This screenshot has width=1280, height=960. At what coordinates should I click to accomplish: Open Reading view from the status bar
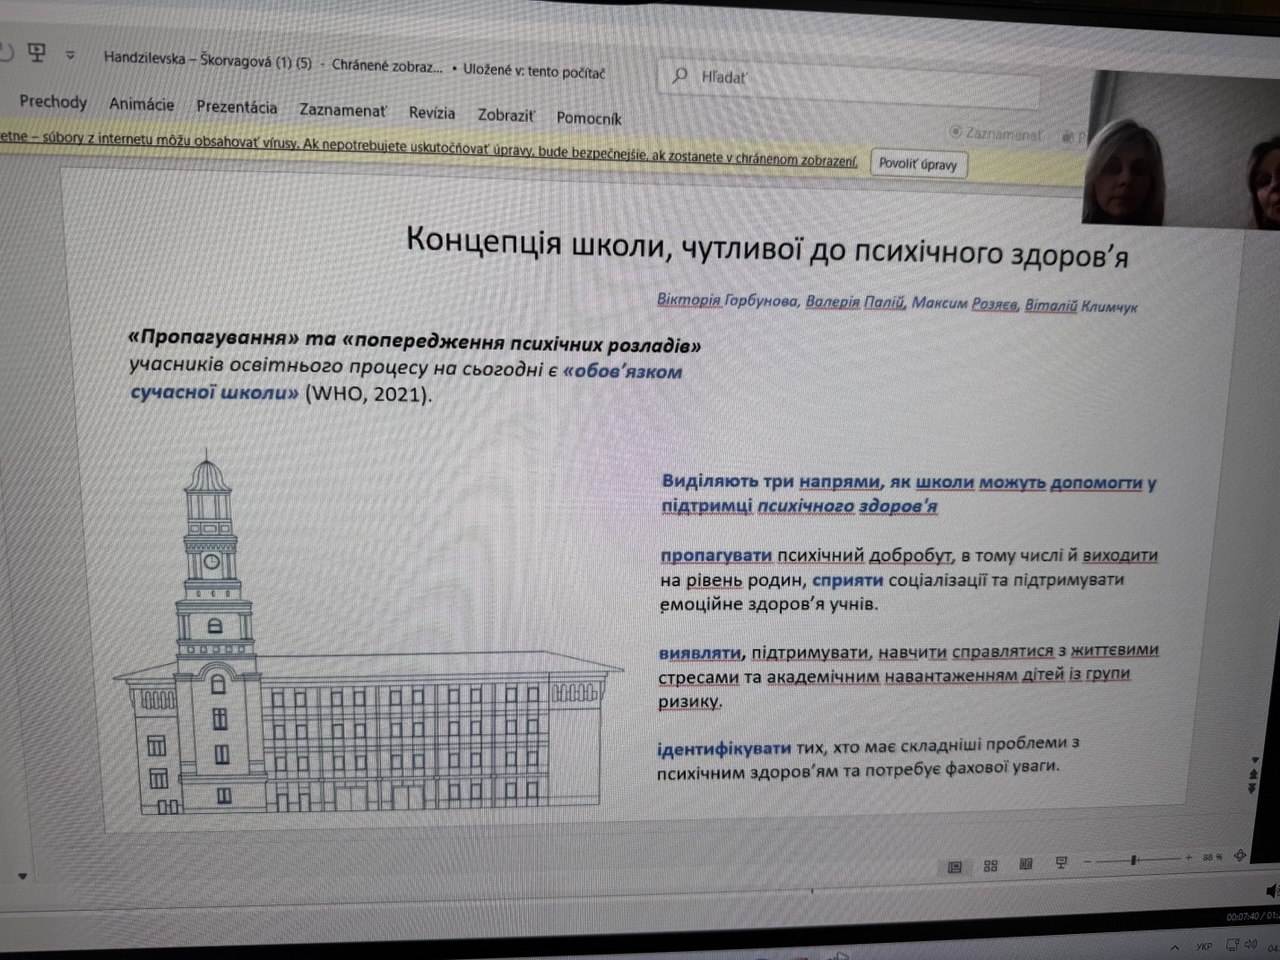[1026, 865]
